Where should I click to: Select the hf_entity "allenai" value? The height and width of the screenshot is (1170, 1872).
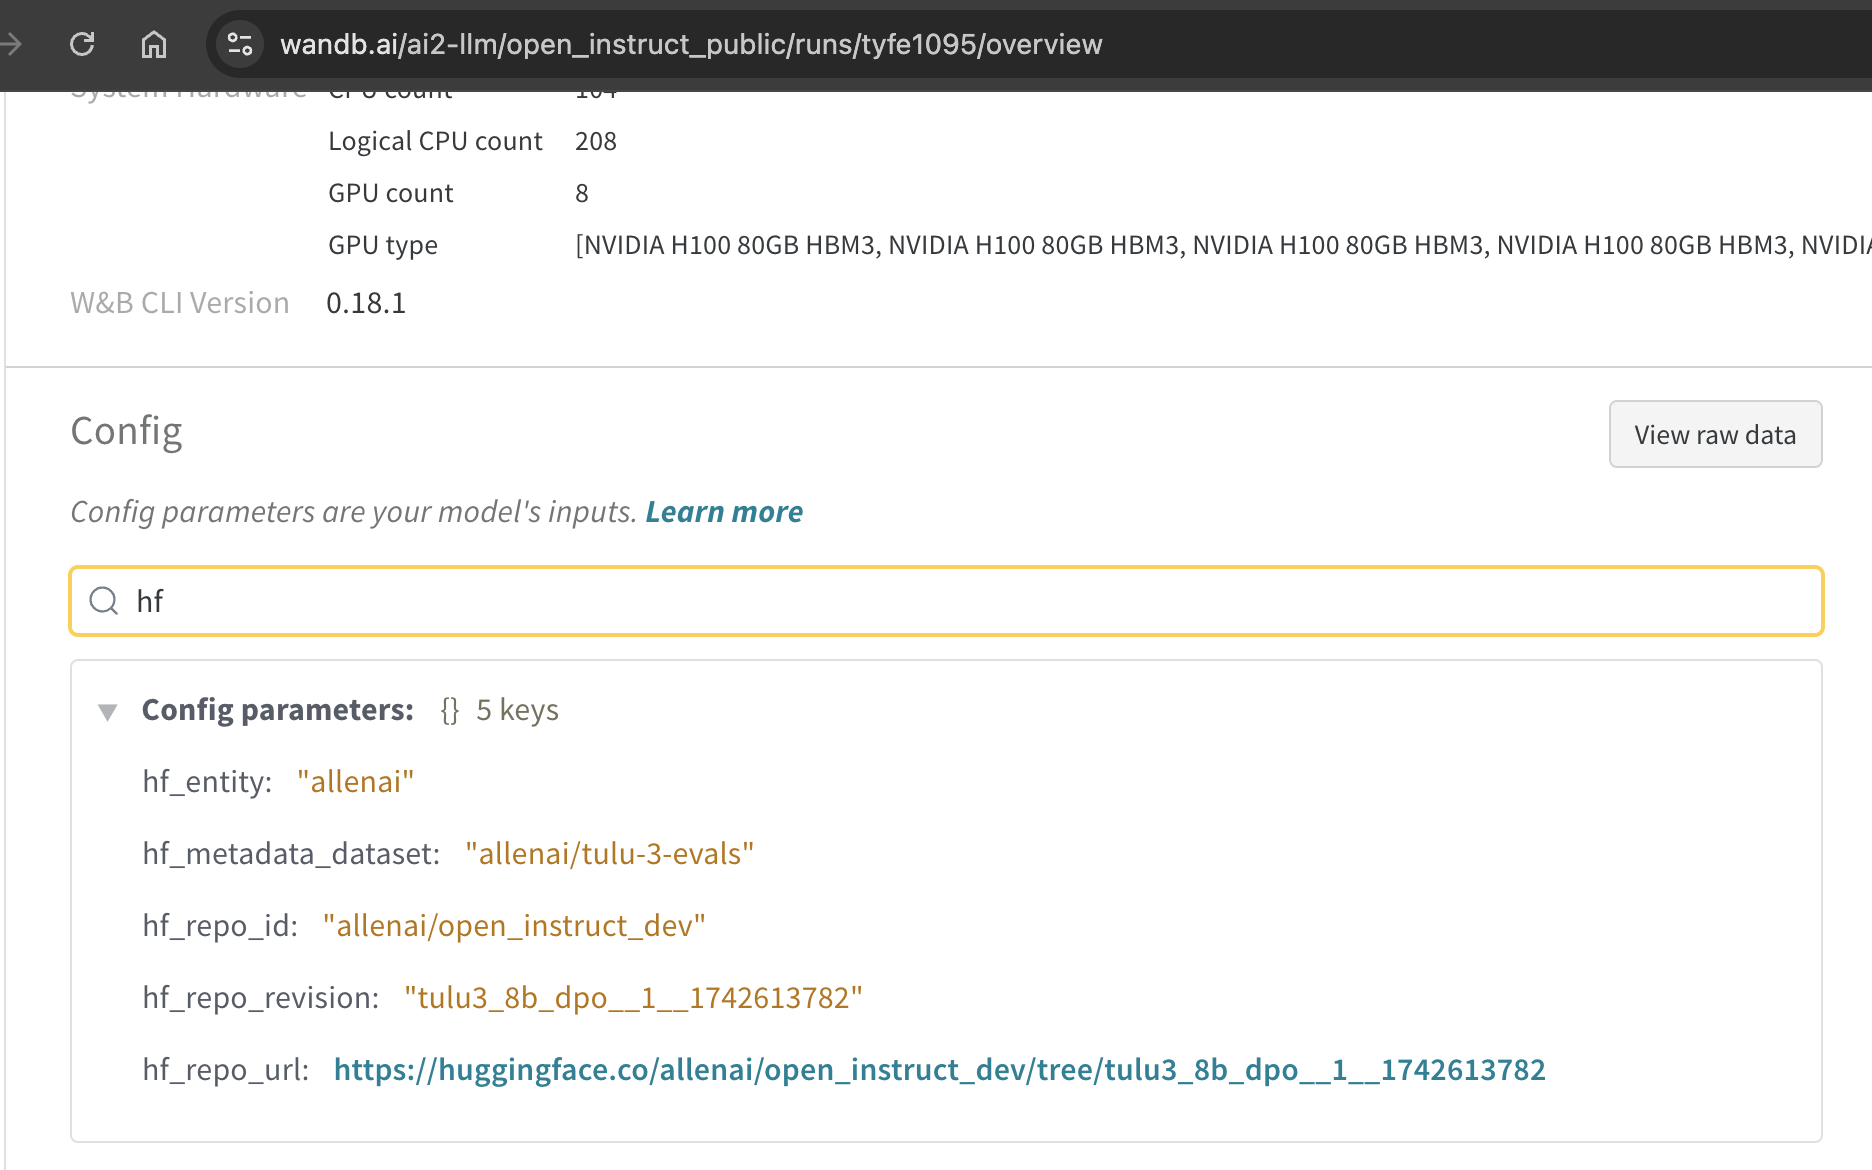point(355,782)
